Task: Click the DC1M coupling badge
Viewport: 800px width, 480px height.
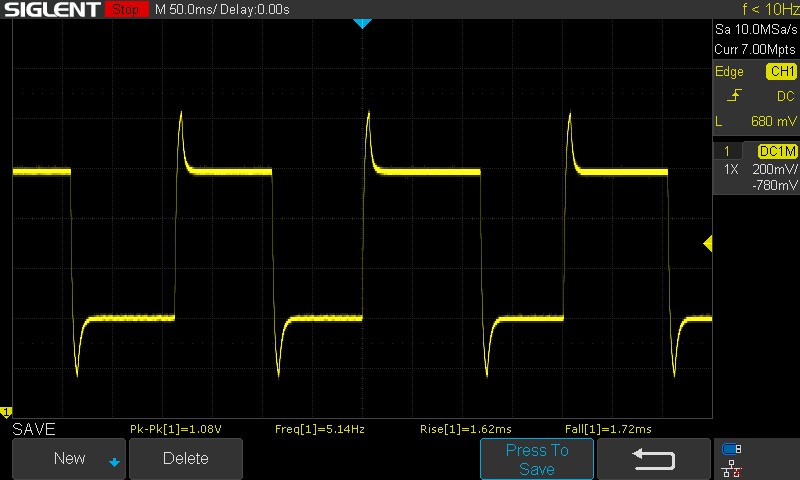Action: pos(777,151)
